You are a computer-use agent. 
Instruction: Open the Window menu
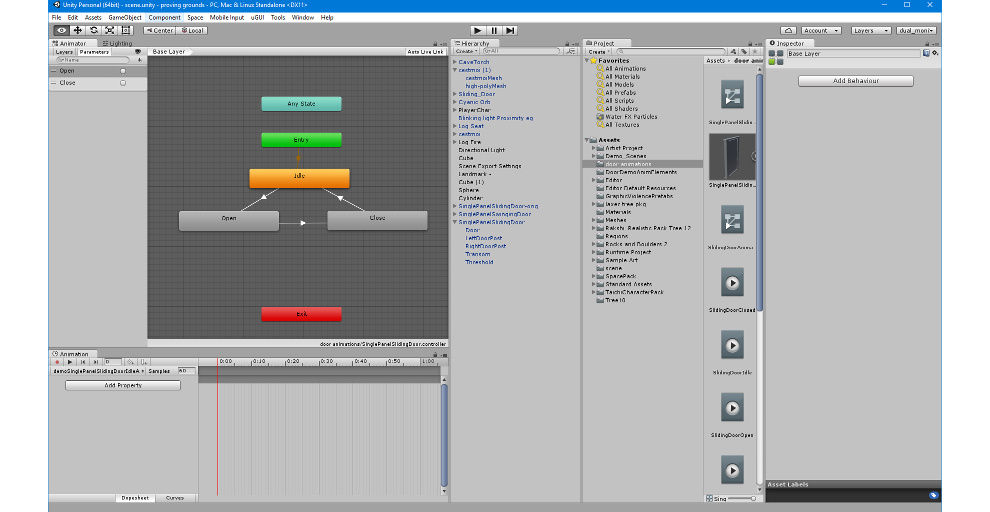pos(302,18)
